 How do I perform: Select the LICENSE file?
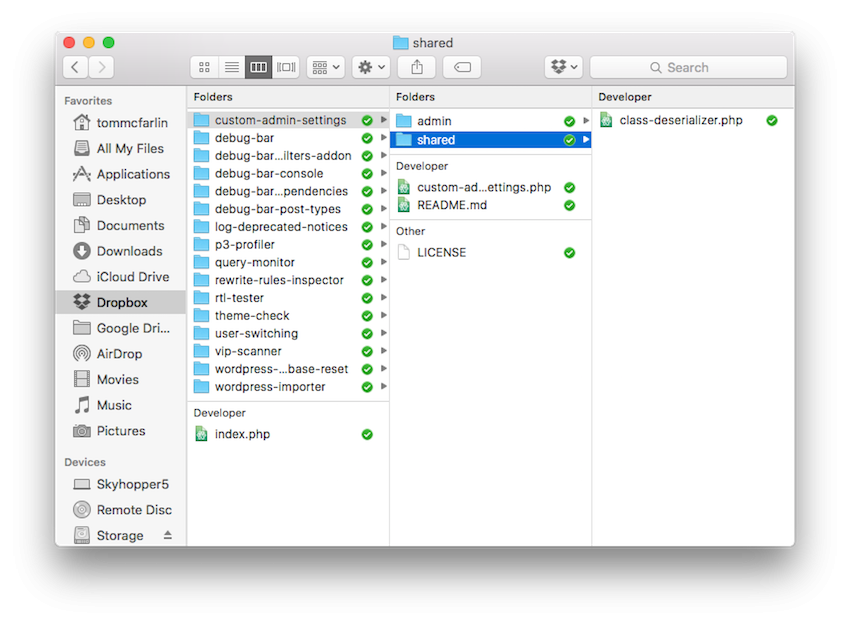(490, 253)
